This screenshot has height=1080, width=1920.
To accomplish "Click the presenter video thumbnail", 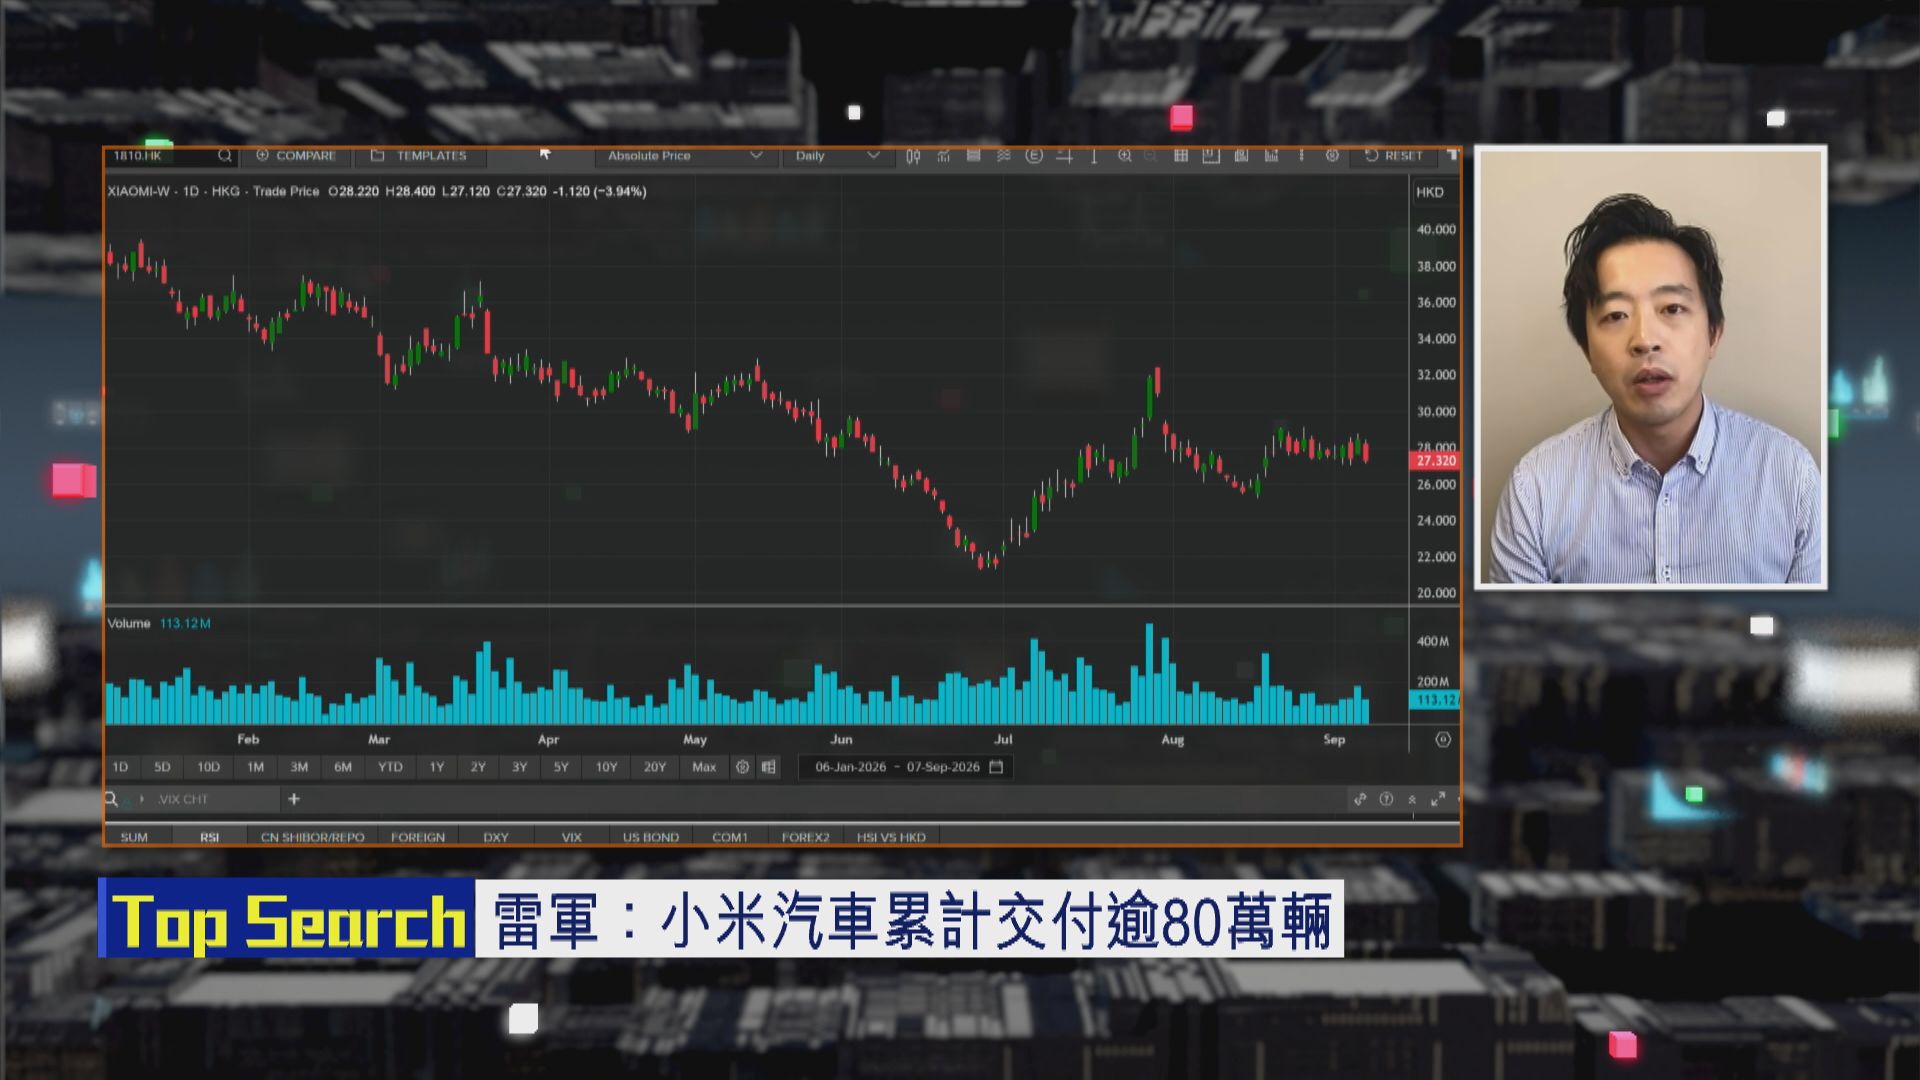I will tap(1651, 367).
